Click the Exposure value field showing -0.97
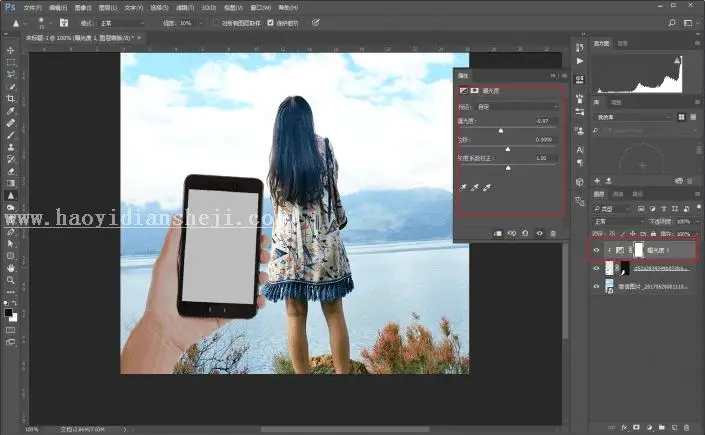This screenshot has height=435, width=705. [545, 121]
